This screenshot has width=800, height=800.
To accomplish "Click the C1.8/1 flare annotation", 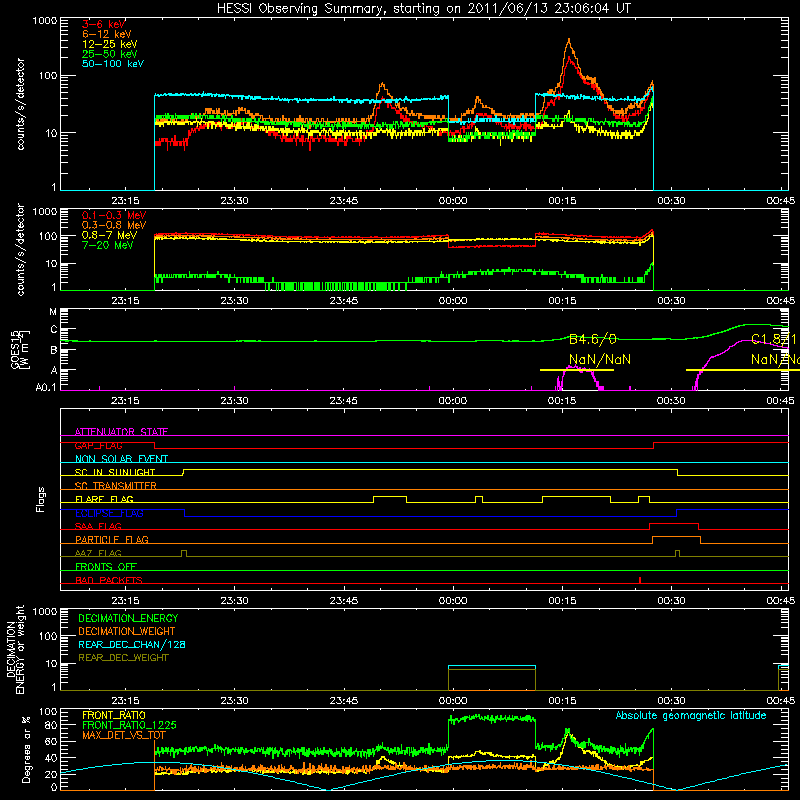I will point(774,339).
